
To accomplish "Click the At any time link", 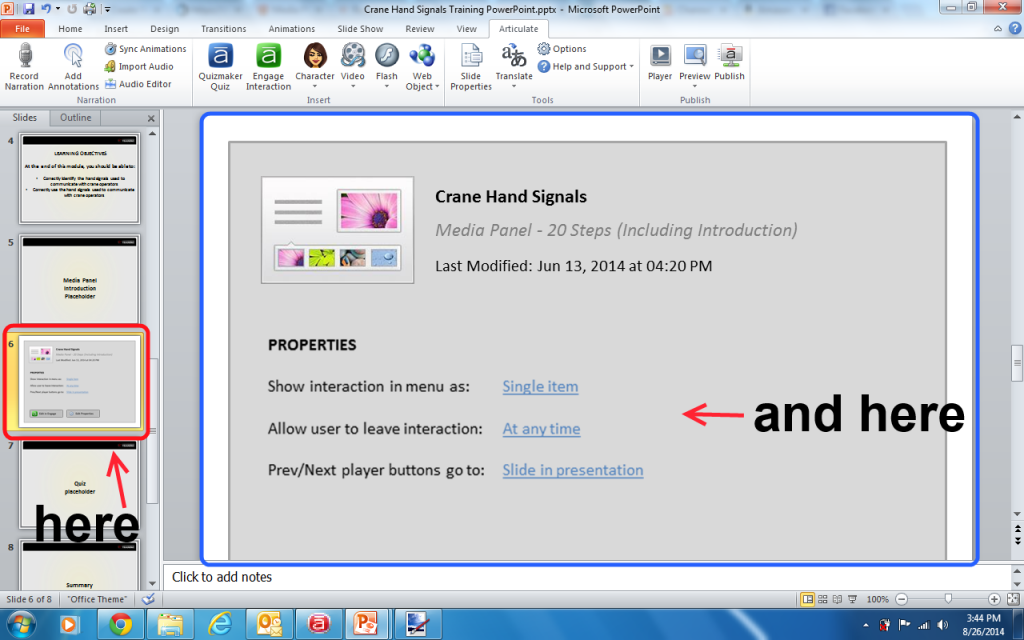I will pos(541,429).
